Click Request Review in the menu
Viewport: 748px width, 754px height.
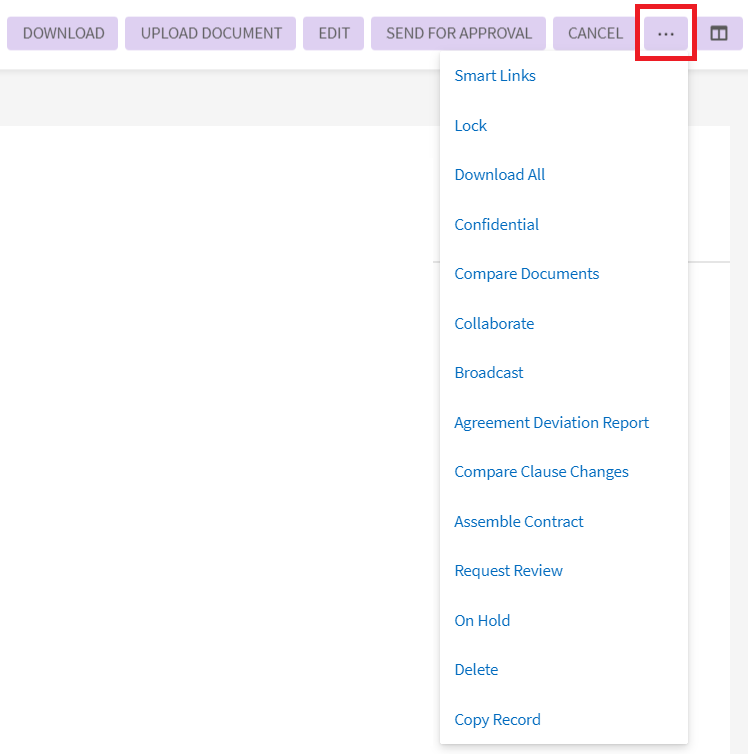click(508, 571)
